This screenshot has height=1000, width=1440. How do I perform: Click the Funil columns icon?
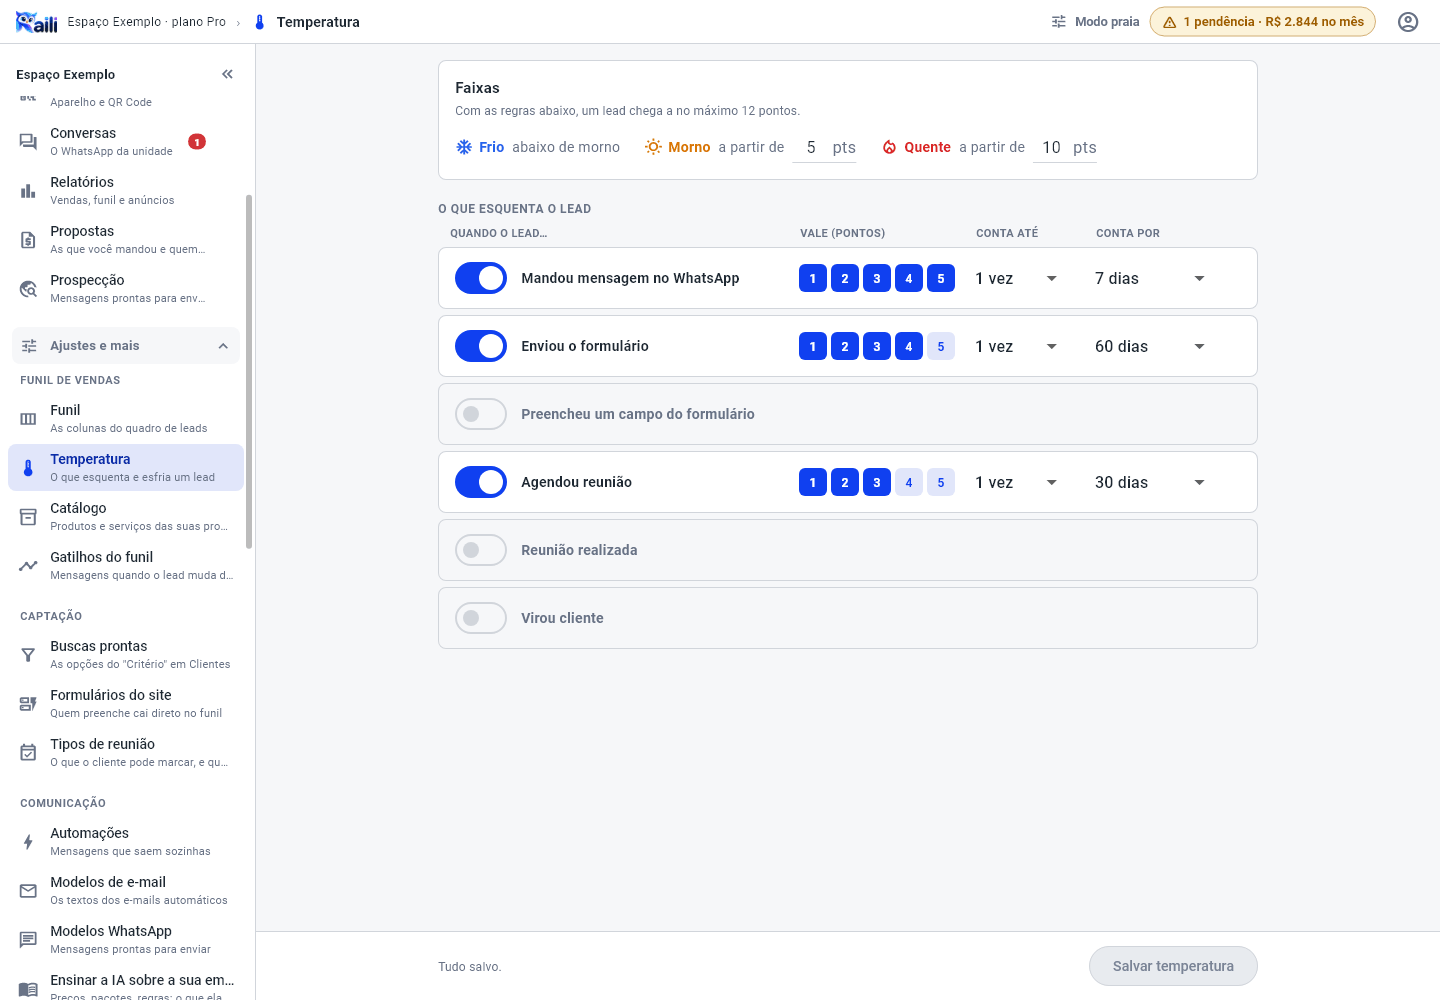point(28,419)
